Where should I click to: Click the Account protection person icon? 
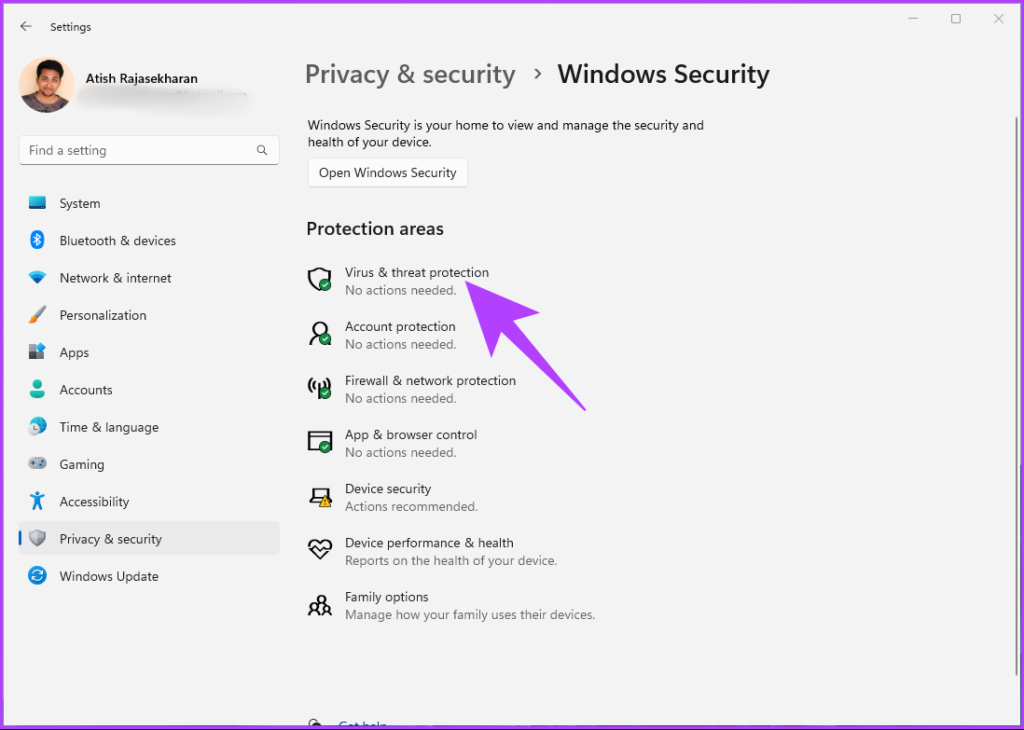pos(319,334)
